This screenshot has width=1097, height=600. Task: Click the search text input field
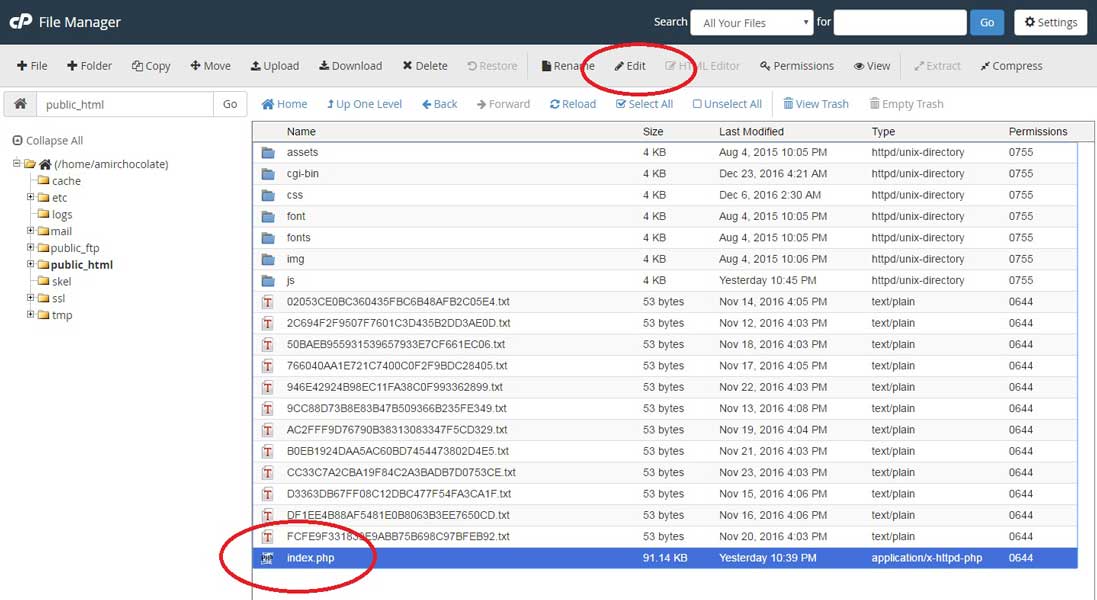tap(900, 22)
